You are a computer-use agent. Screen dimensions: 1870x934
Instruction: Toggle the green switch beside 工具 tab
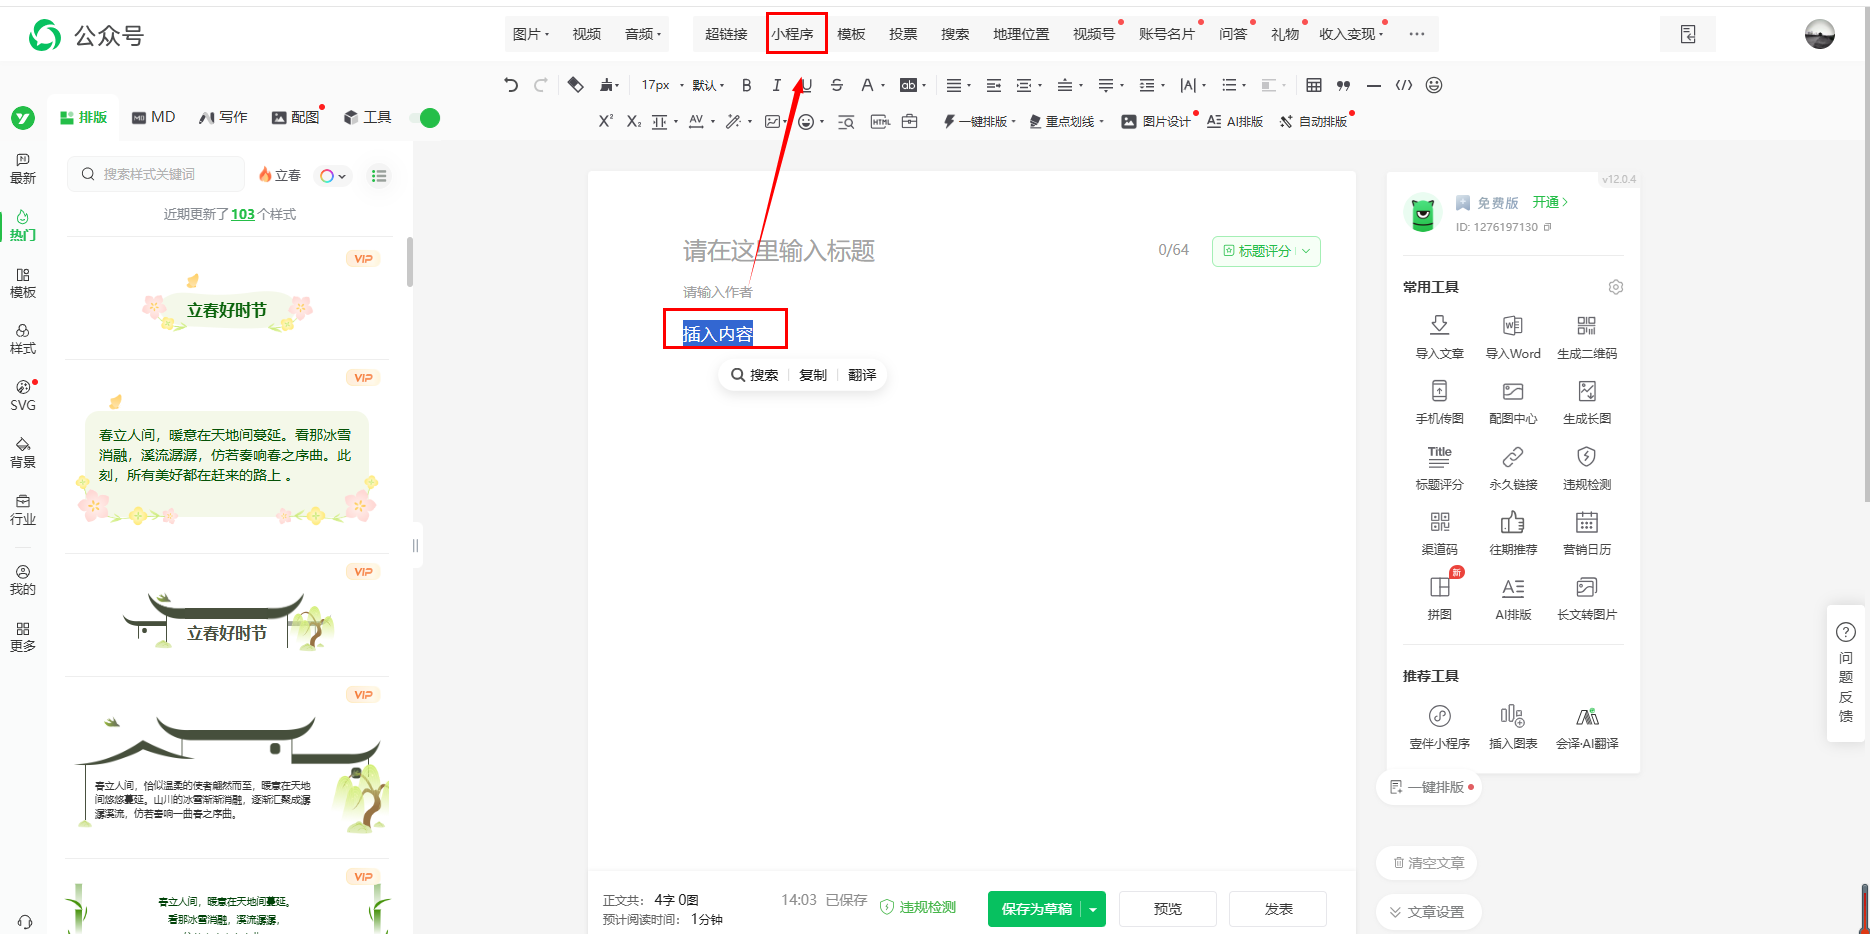426,118
